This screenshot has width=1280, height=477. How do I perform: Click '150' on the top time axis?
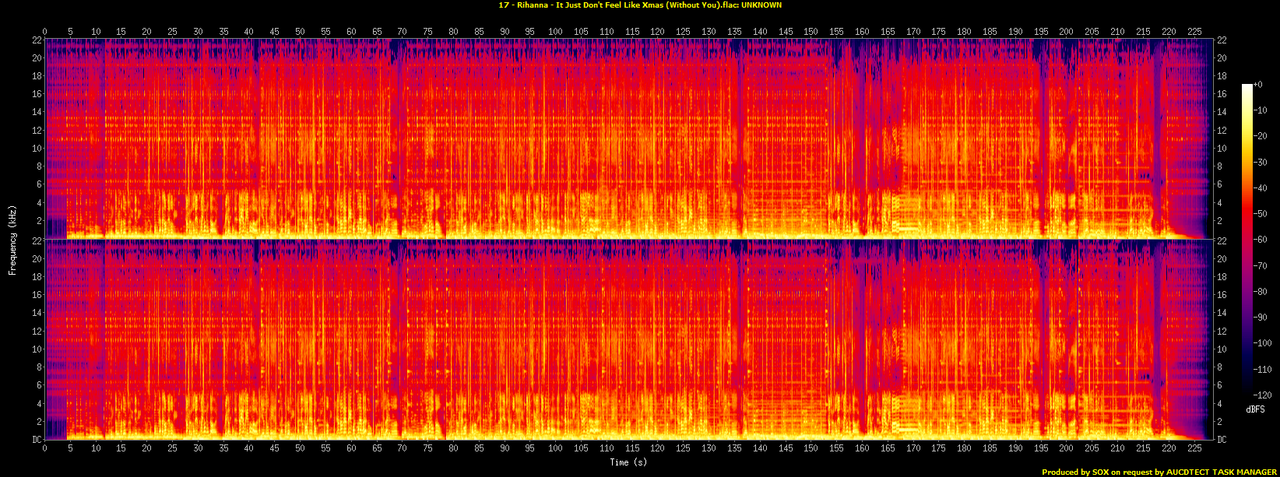[x=809, y=31]
